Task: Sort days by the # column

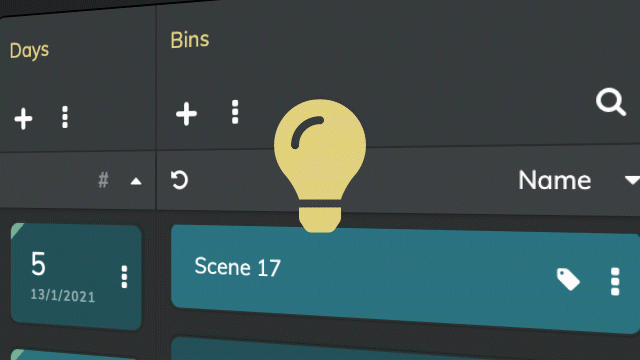Action: click(104, 180)
